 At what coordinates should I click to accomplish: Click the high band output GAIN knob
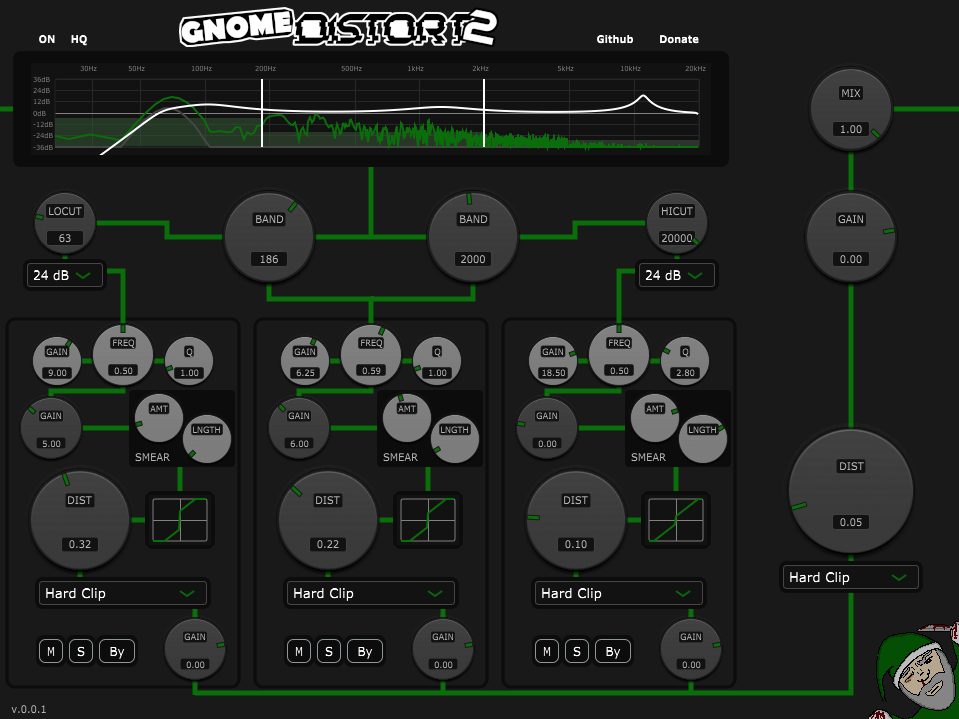(691, 649)
